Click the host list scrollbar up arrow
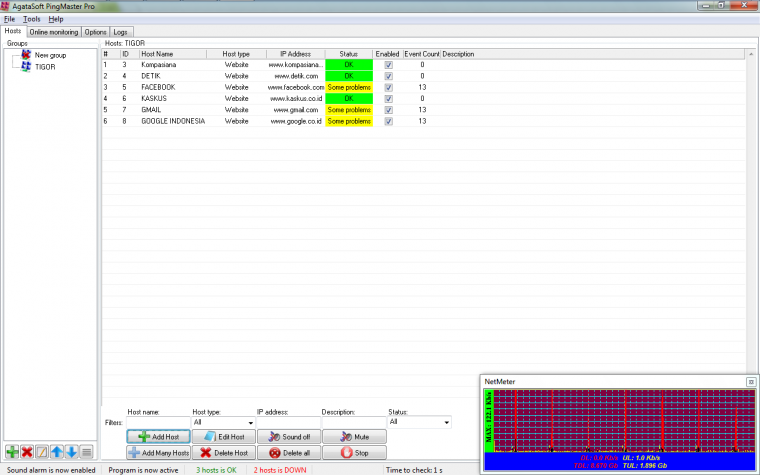The image size is (760, 475). (751, 54)
